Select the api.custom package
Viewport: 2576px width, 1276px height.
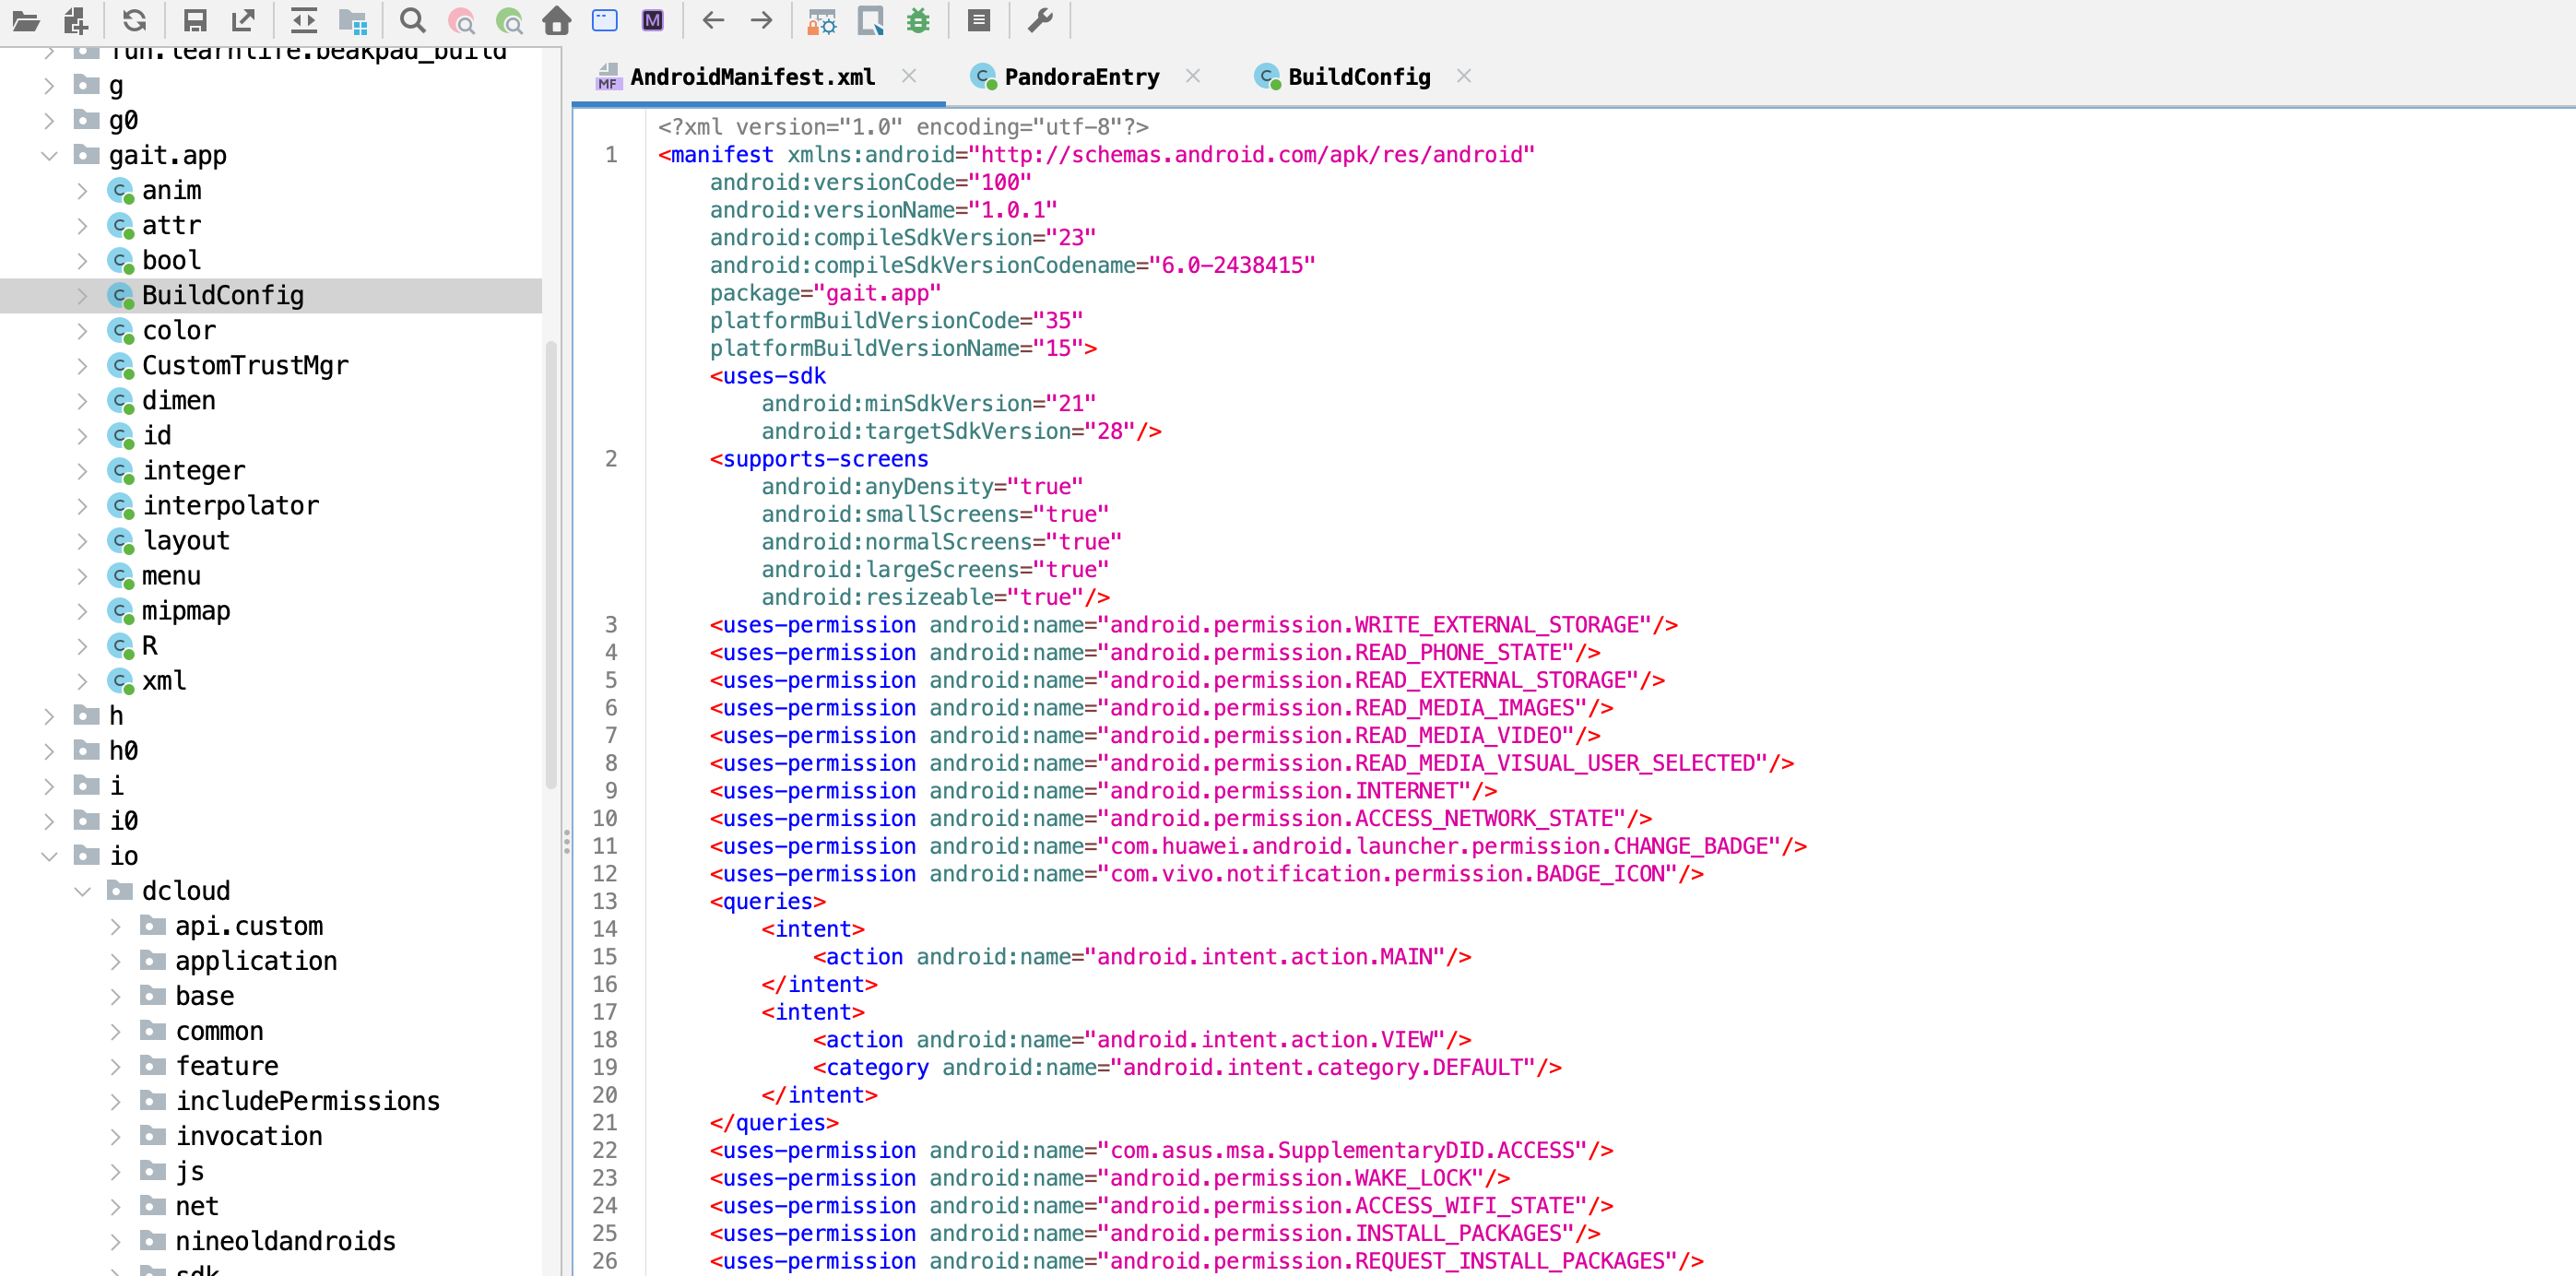[249, 926]
